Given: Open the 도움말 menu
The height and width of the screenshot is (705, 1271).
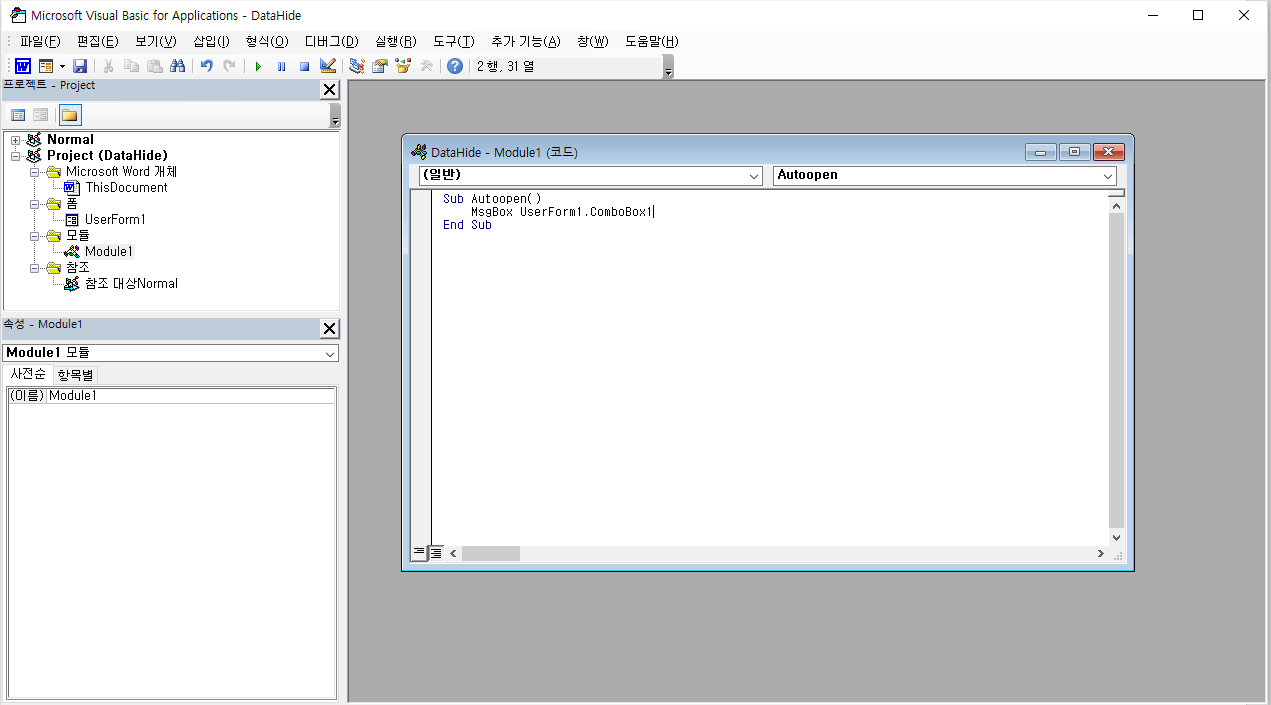Looking at the screenshot, I should [x=652, y=41].
